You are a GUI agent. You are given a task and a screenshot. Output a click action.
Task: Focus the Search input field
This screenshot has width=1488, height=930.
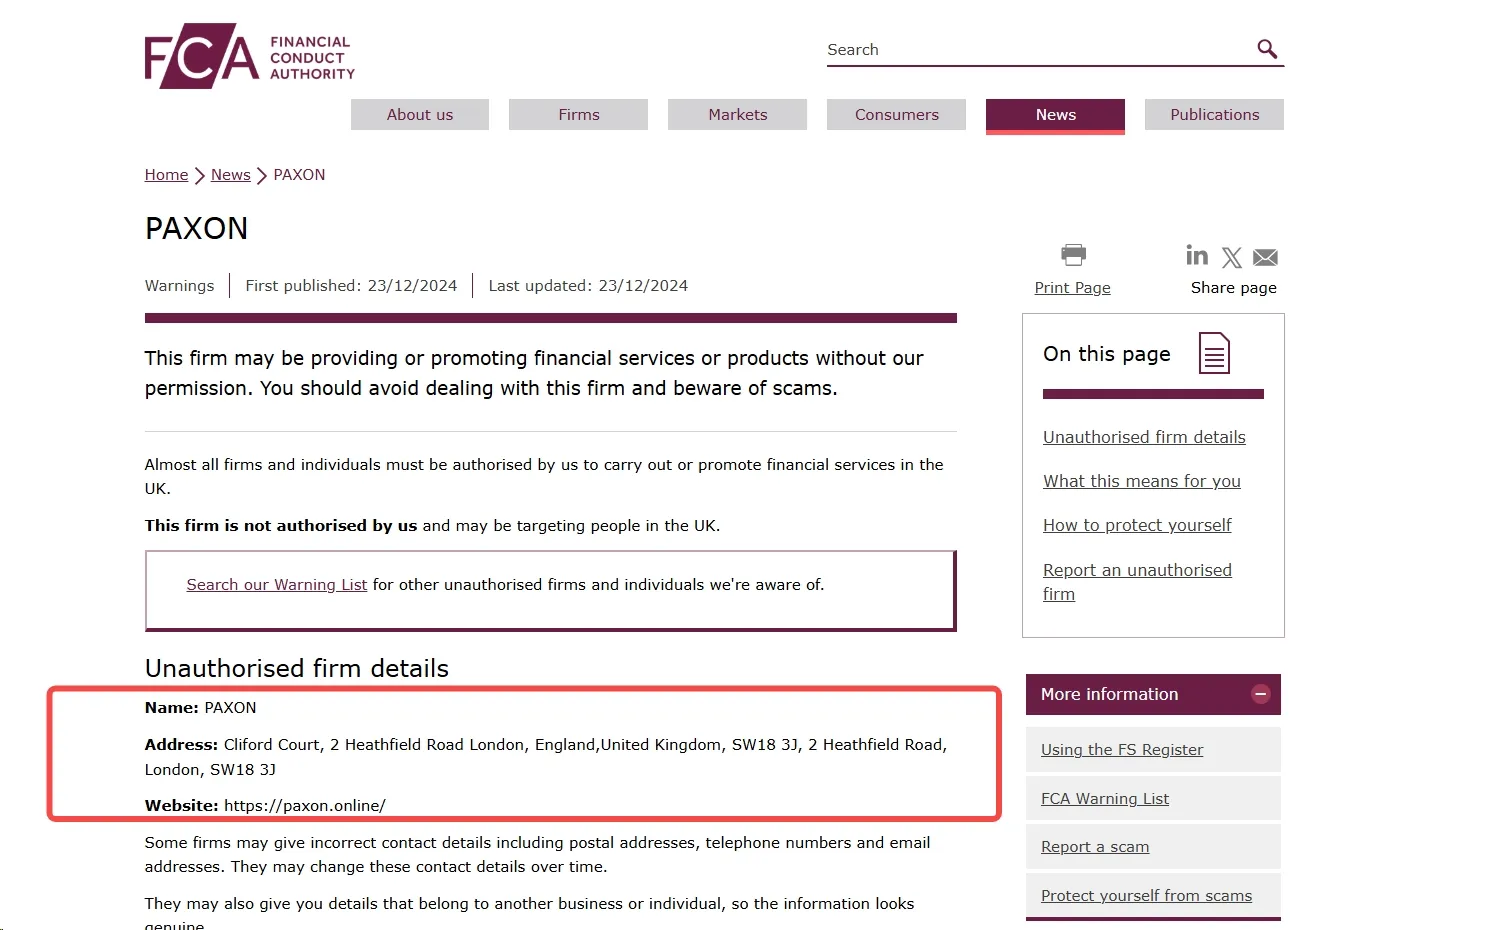1038,49
